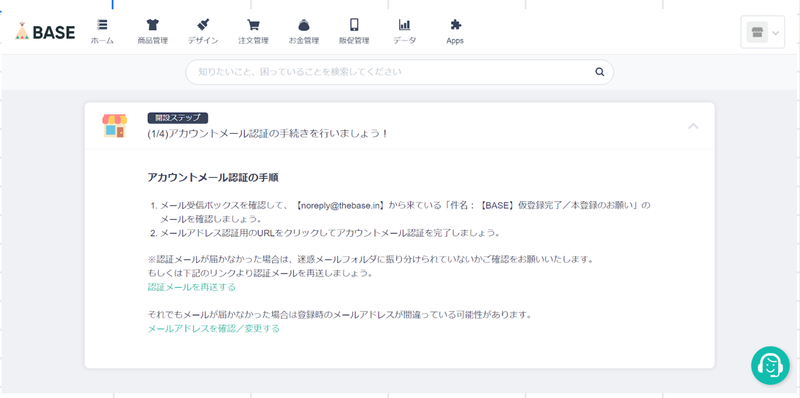Image resolution: width=800 pixels, height=398 pixels.
Task: Click メールアドレスを確認/変更する link
Action: pos(214,329)
